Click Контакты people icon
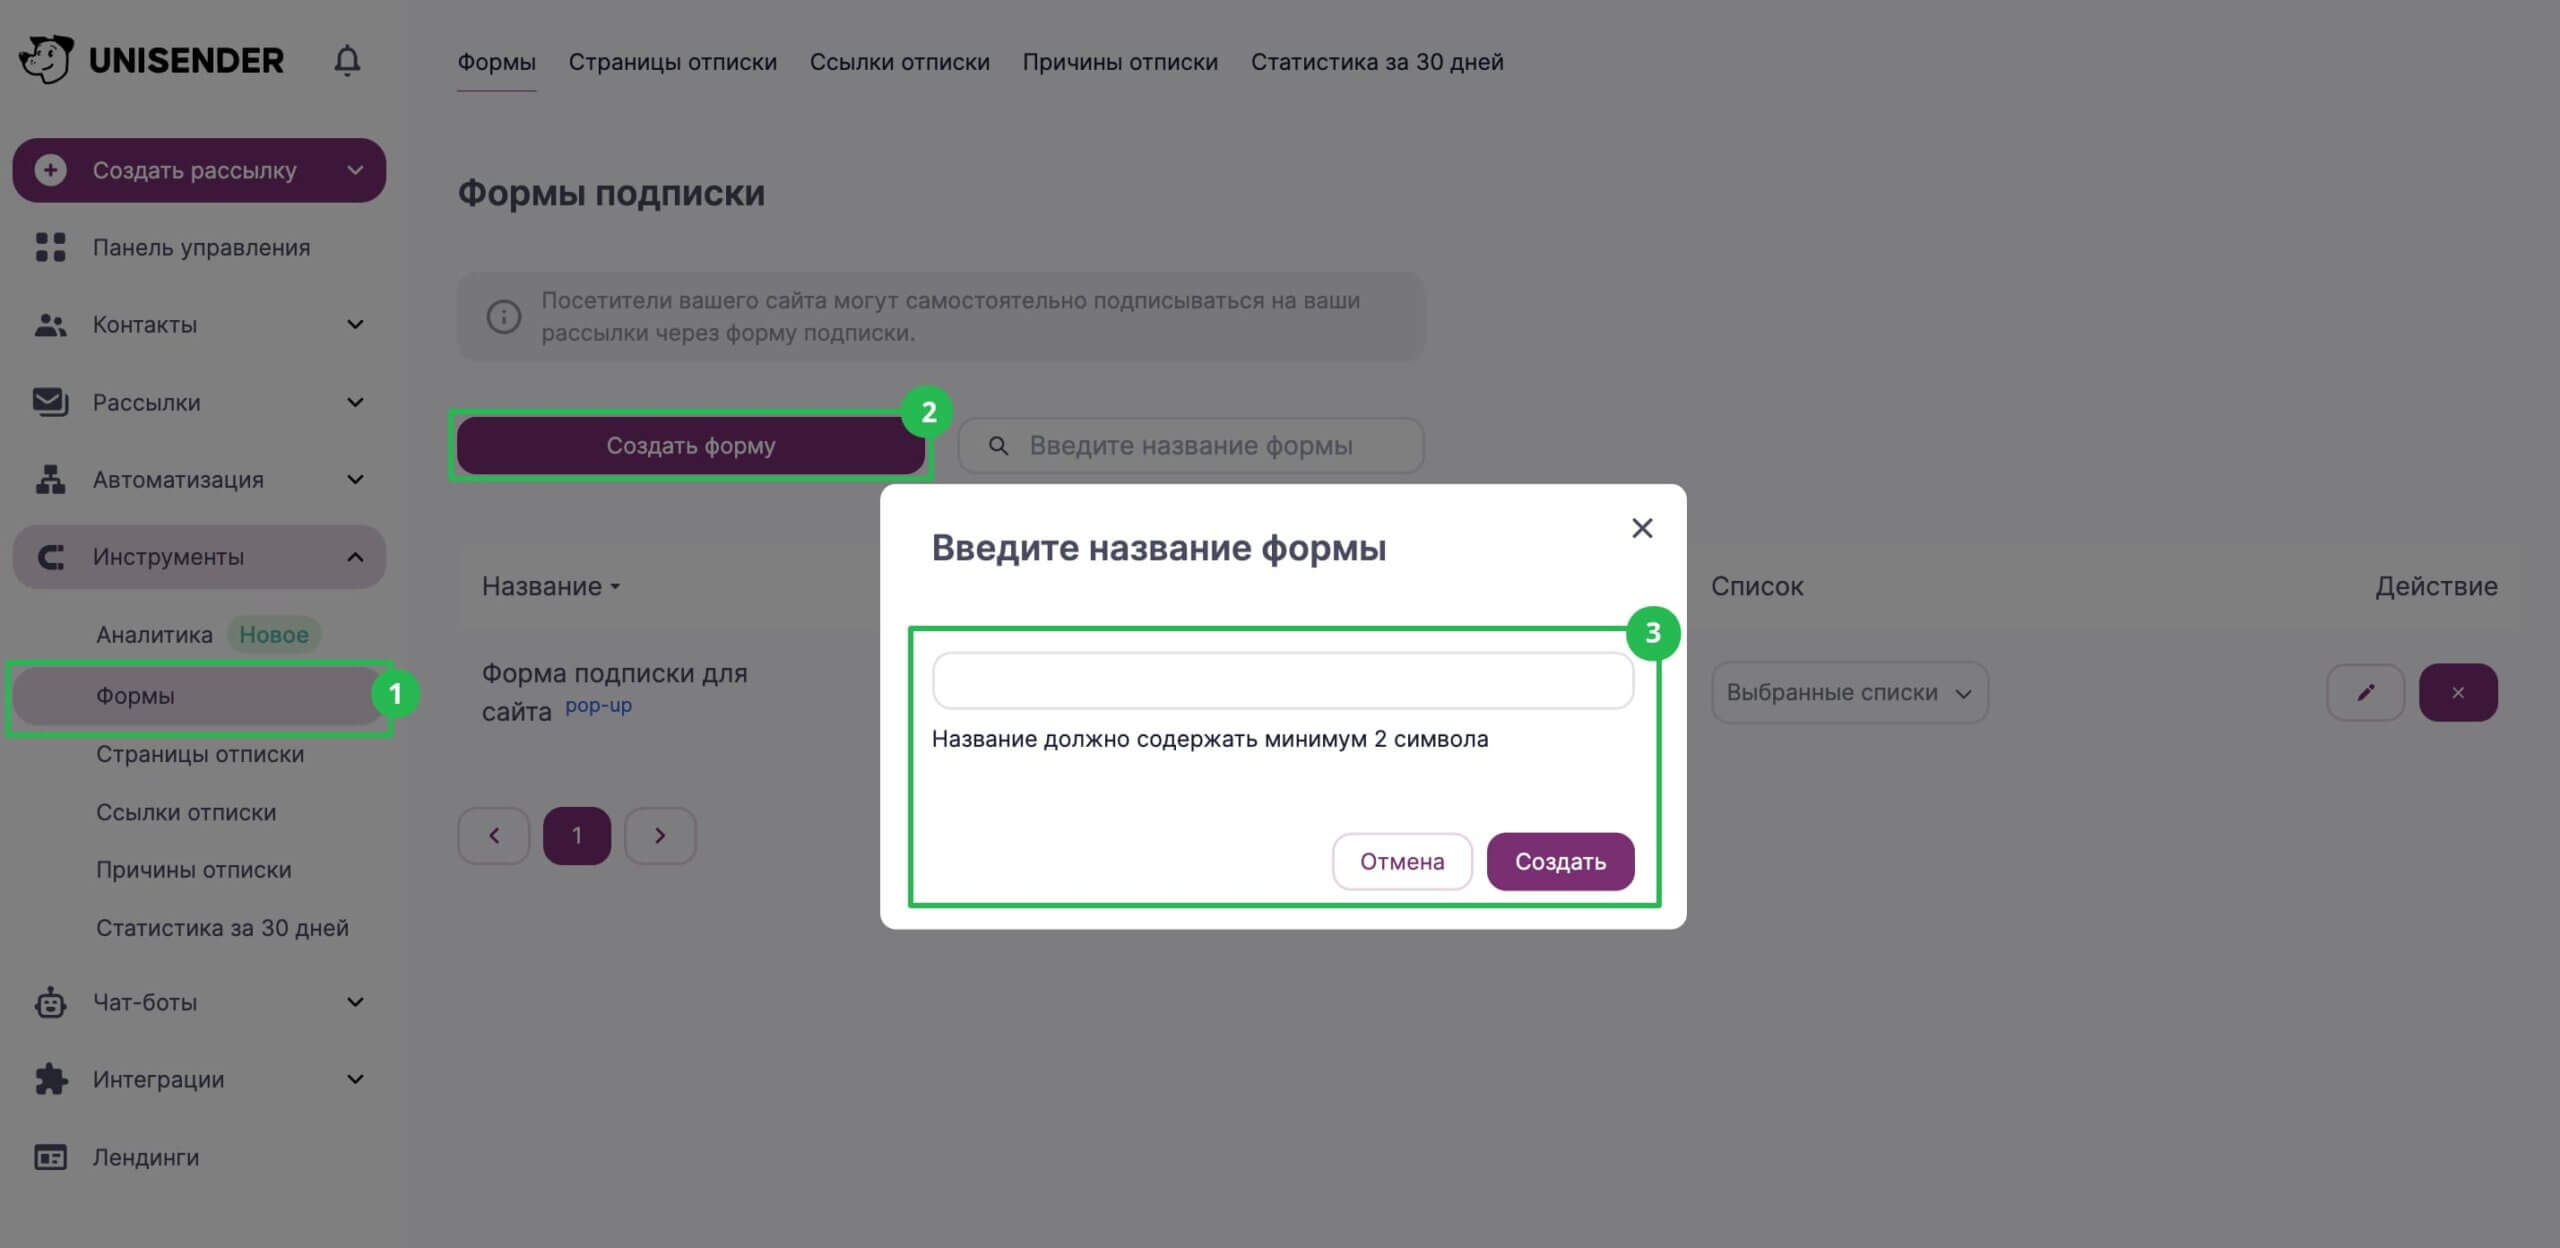Screen dimensions: 2560x1248 tap(50, 325)
